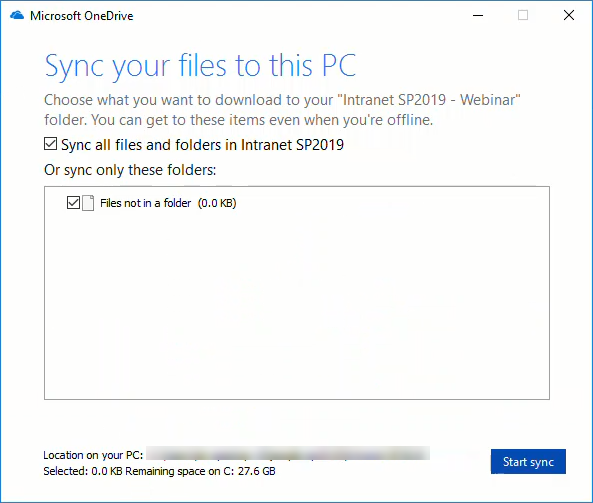The image size is (593, 503).
Task: Click the file icon beside Files not in a folder
Action: pos(88,203)
